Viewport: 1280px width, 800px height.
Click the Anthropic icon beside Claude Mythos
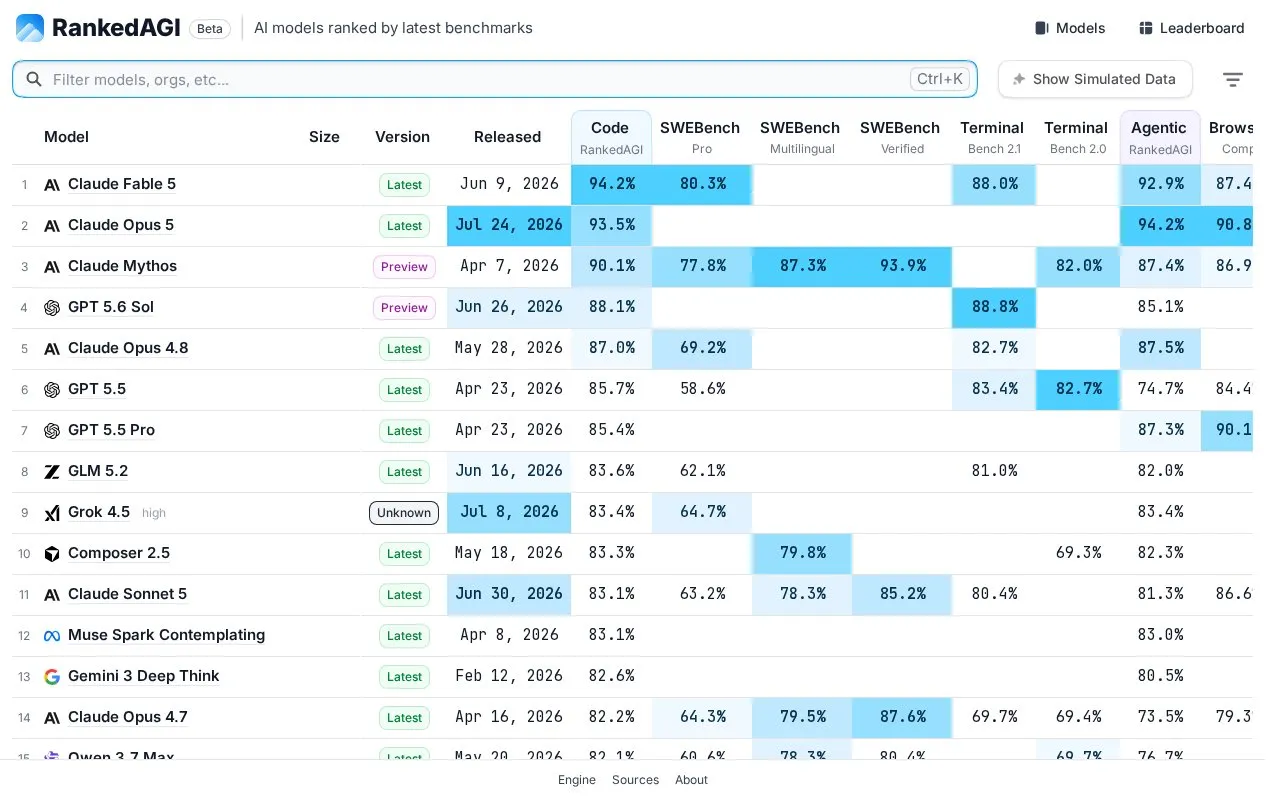(x=52, y=266)
